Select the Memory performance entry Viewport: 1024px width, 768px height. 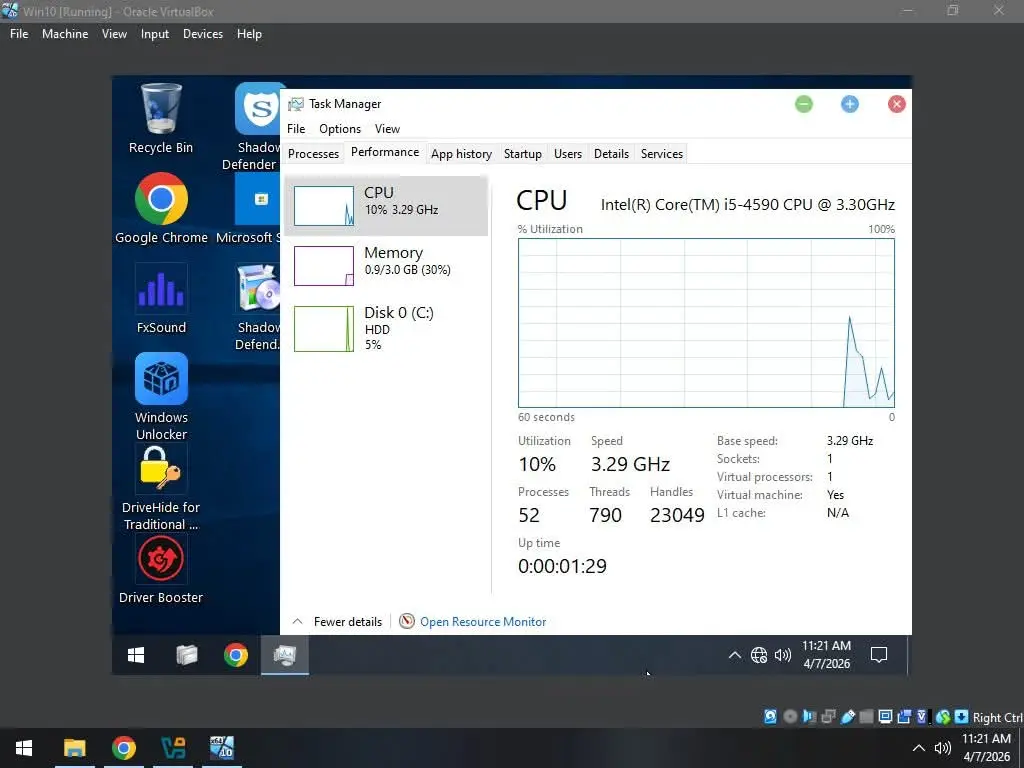386,265
